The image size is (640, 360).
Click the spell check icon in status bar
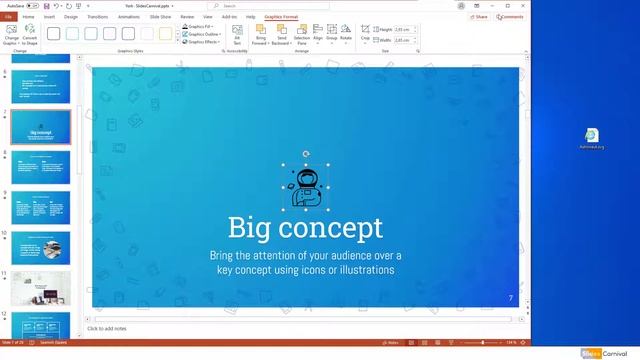(x=31, y=342)
